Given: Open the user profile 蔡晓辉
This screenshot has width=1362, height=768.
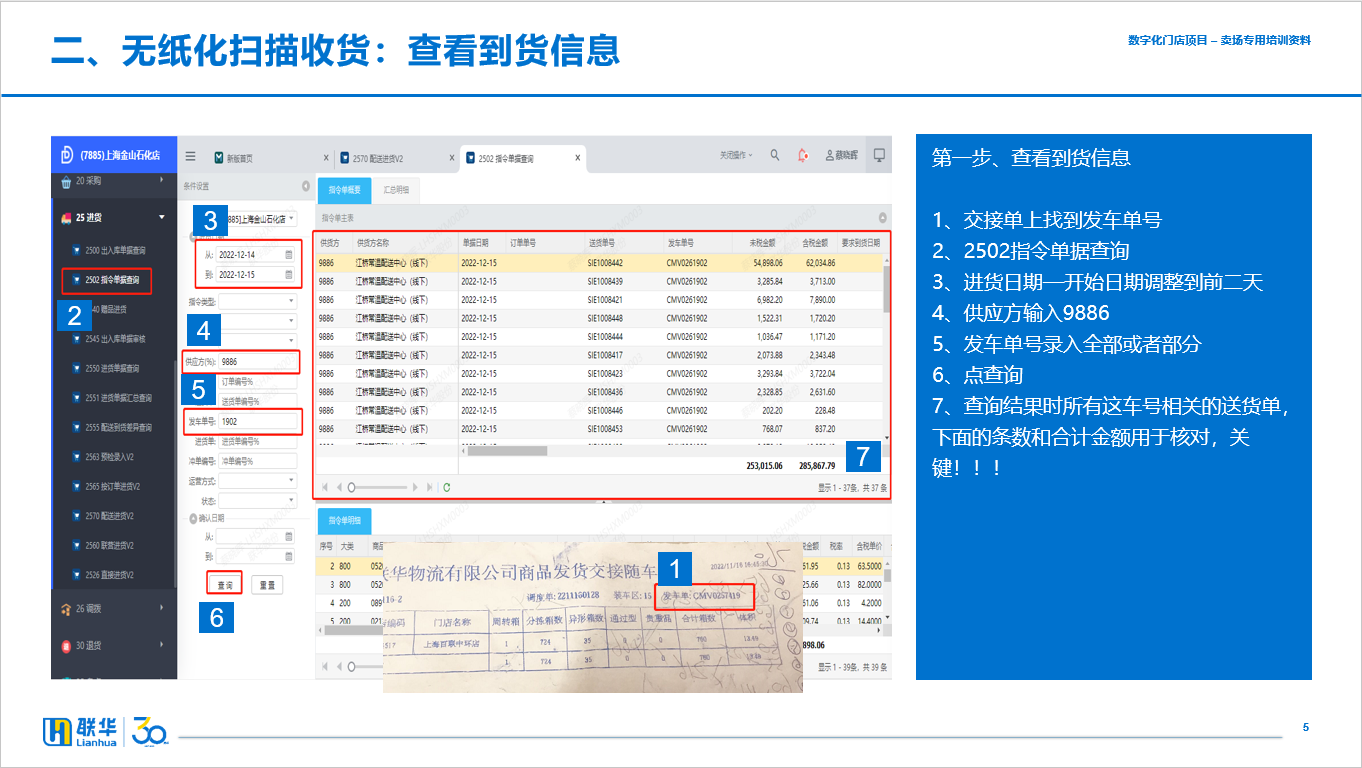Looking at the screenshot, I should (843, 156).
